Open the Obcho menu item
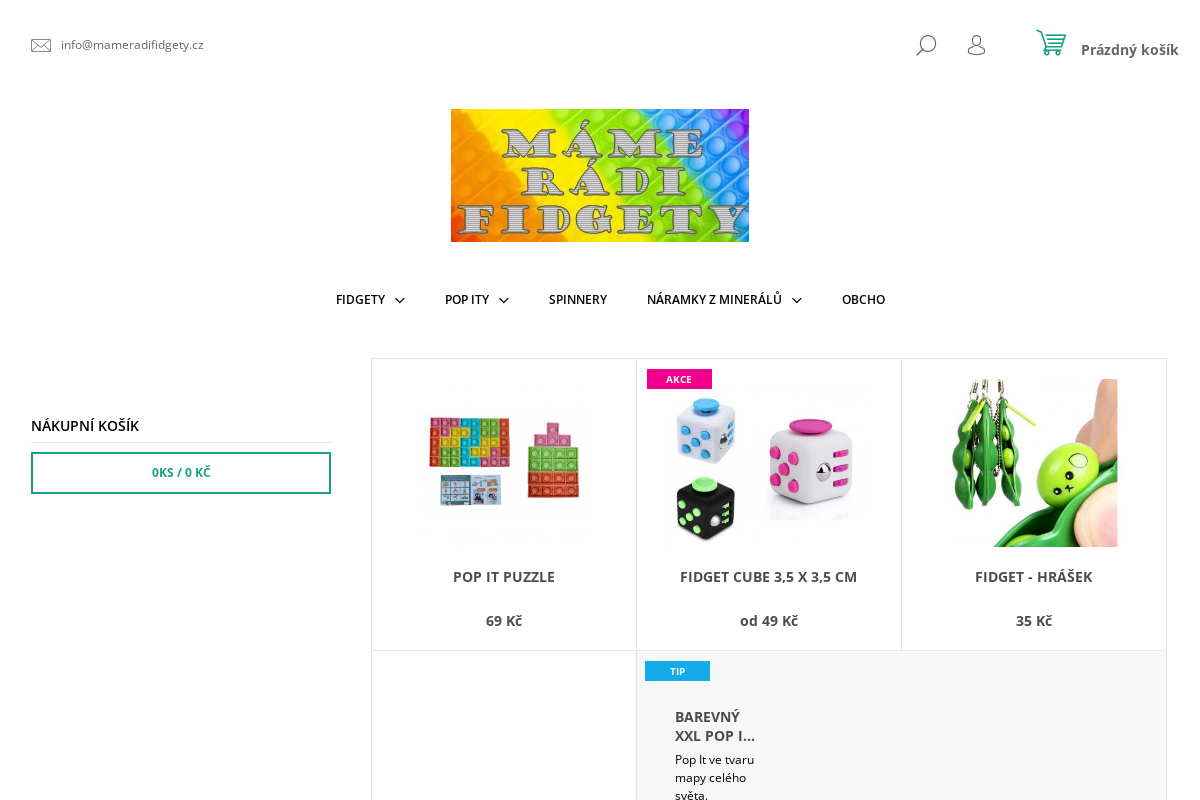Image resolution: width=1200 pixels, height=800 pixels. click(x=863, y=299)
